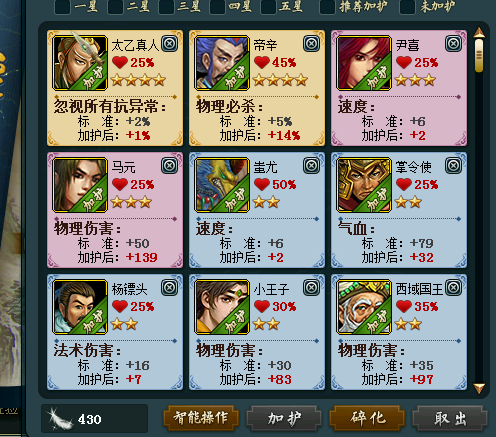496x437 pixels.
Task: Click the X icon on 尹喜 card
Action: tap(453, 44)
